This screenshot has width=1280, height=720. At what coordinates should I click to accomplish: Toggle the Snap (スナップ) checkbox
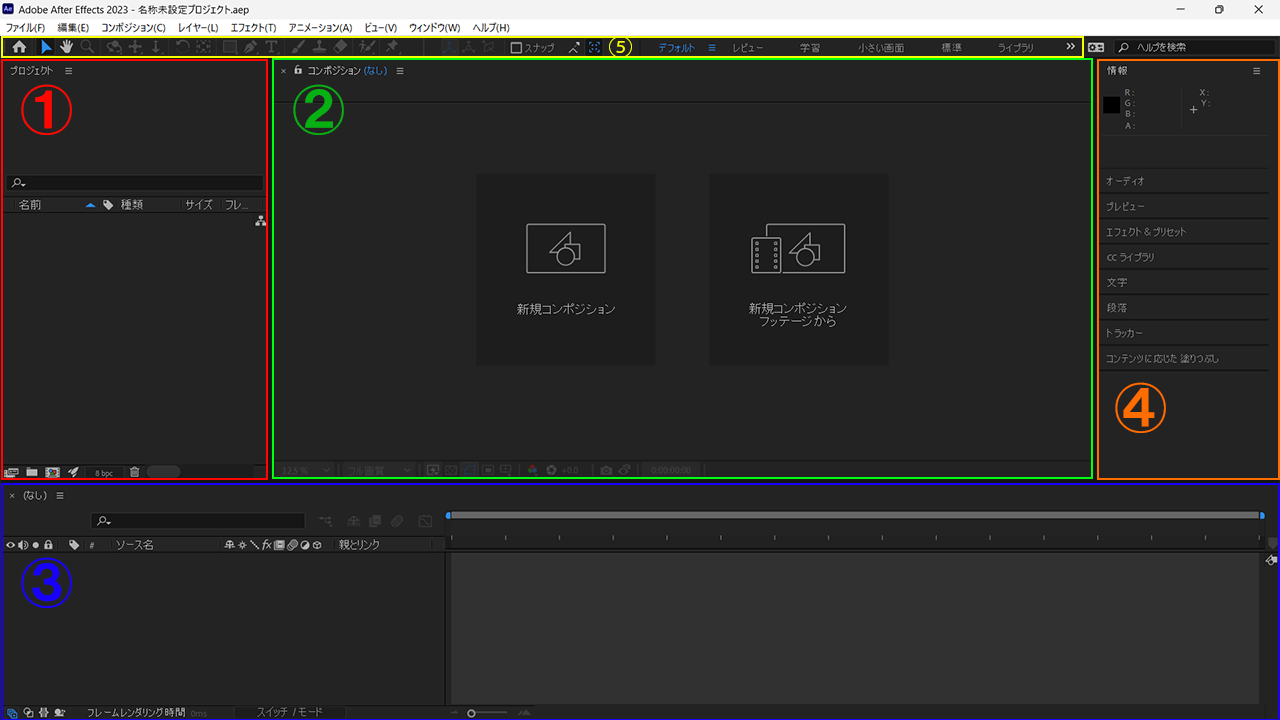(x=516, y=47)
